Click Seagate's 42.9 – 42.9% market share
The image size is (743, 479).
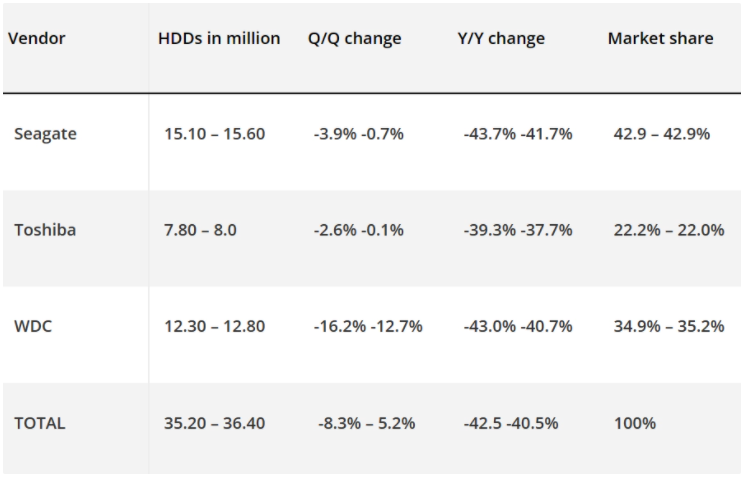point(661,133)
